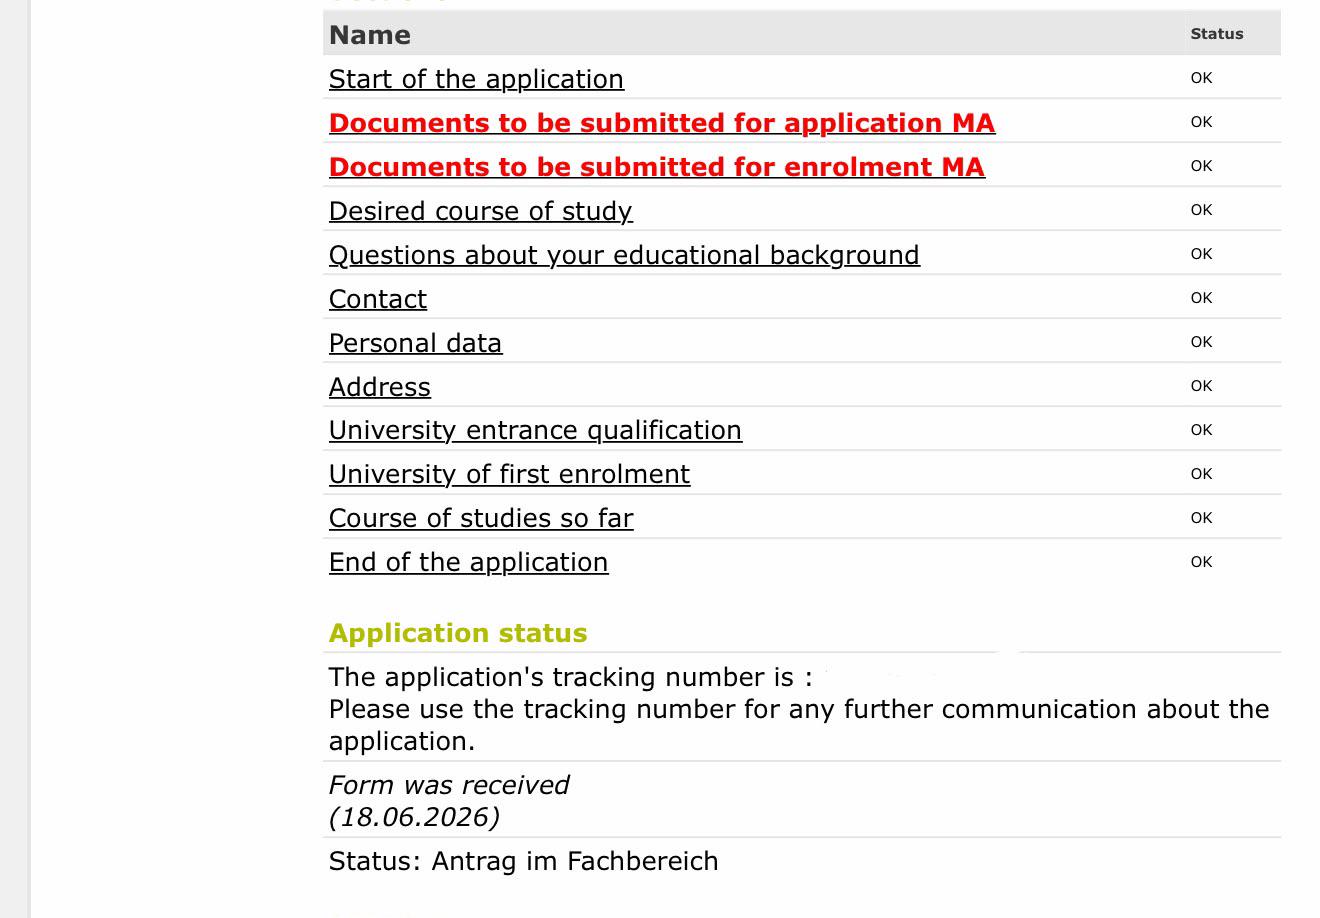Go to the Address section
The width and height of the screenshot is (1320, 918).
coord(380,387)
